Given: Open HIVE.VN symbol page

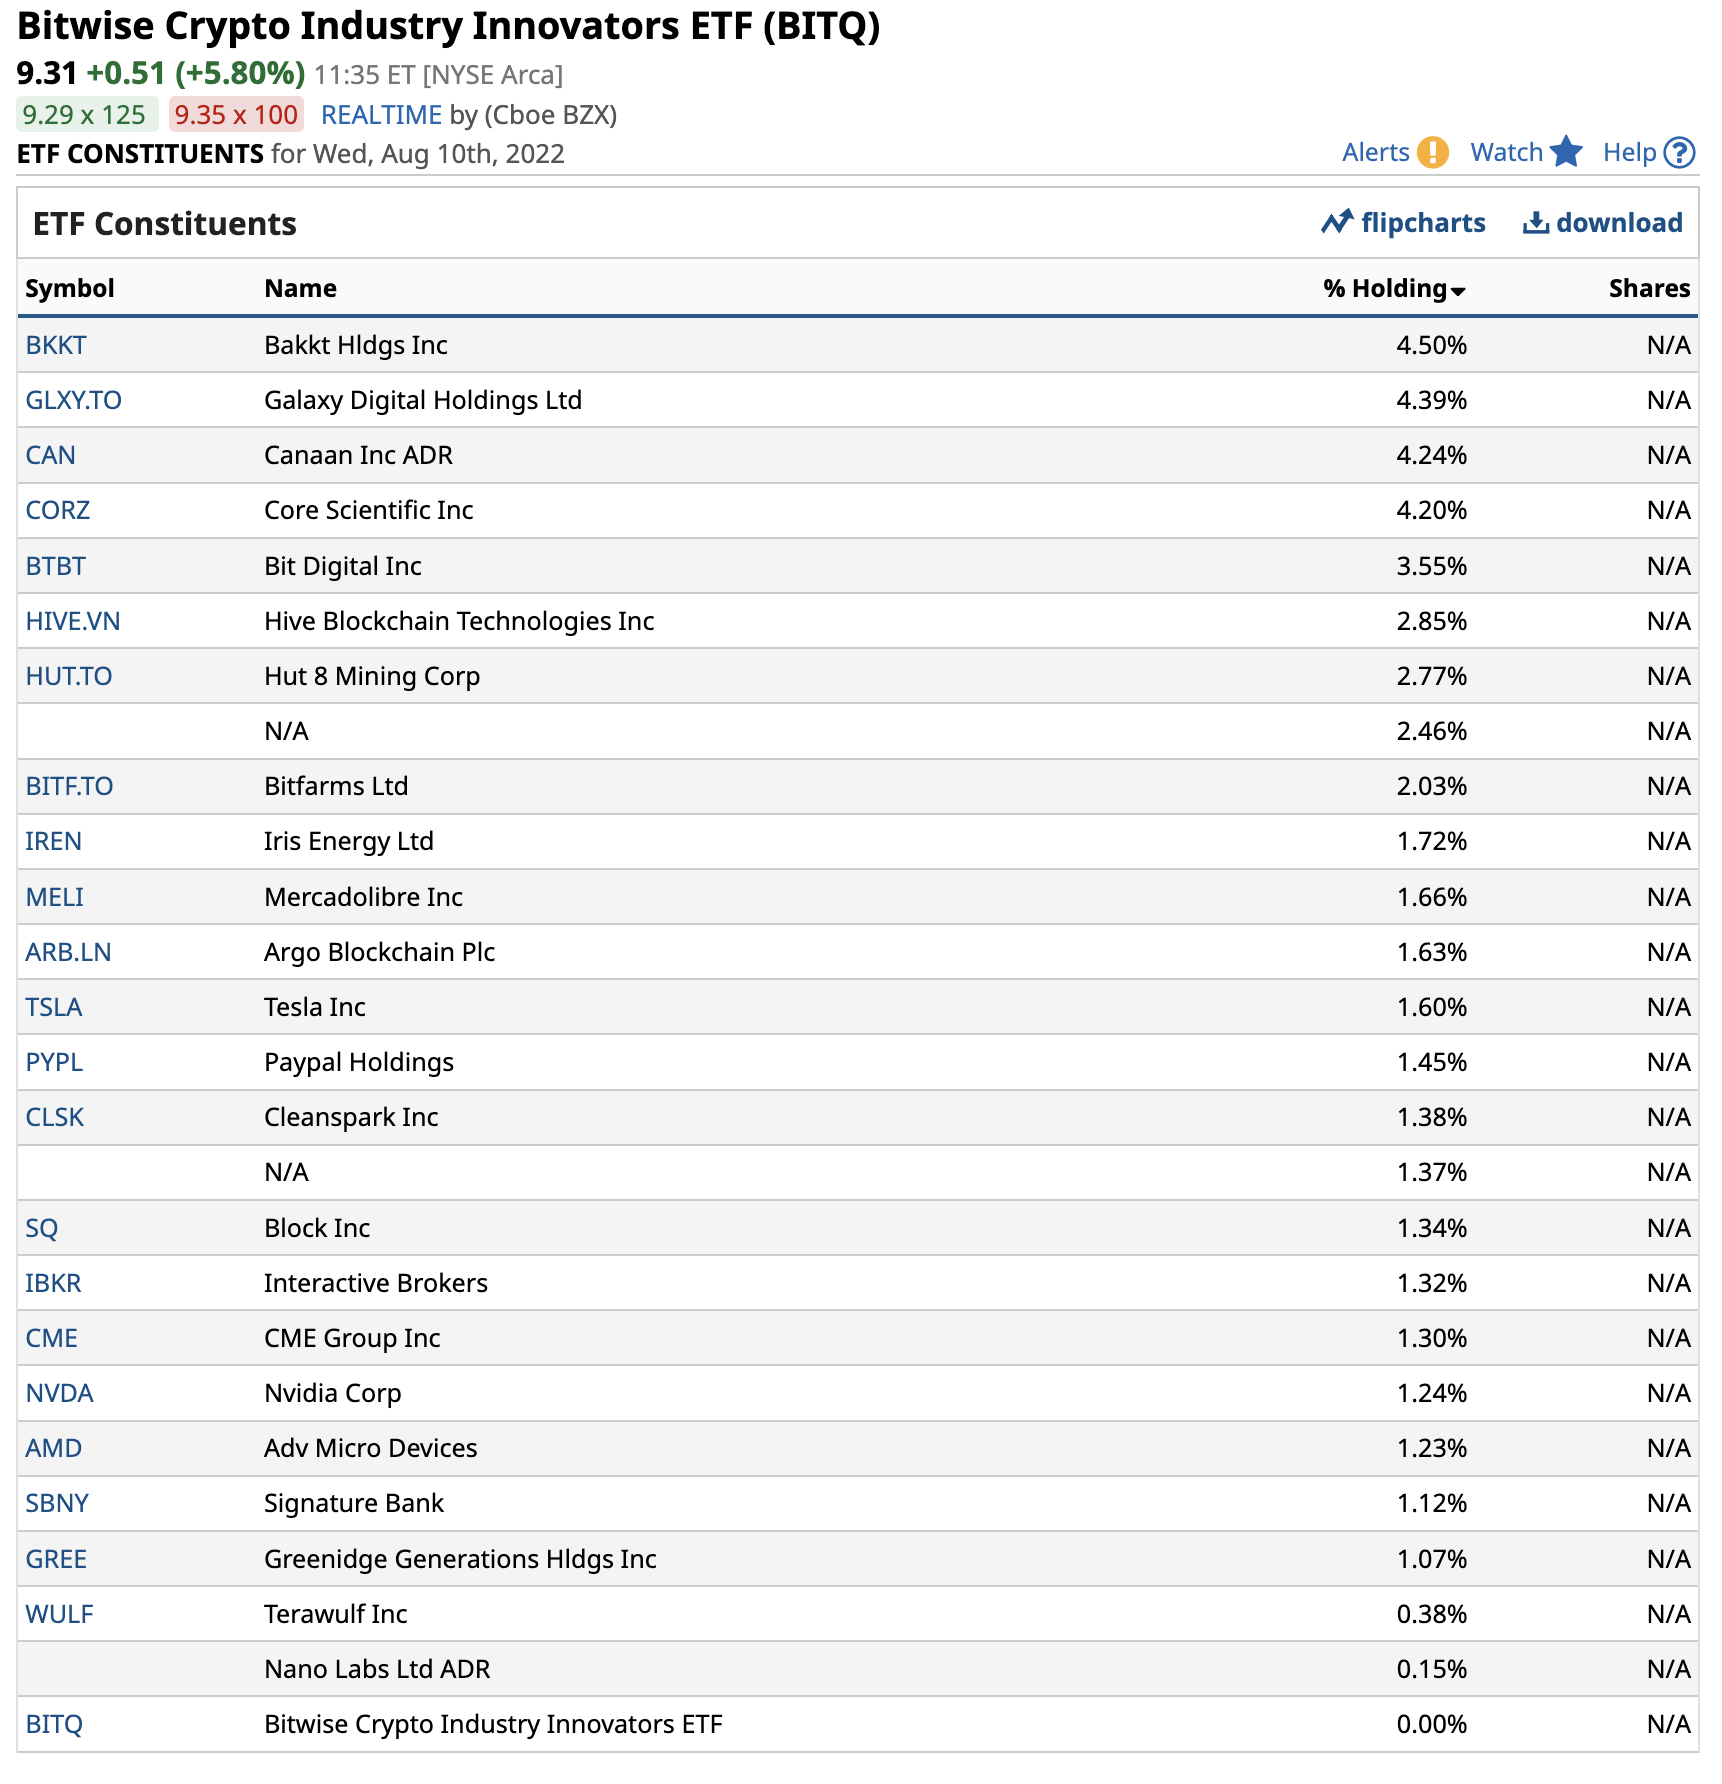Looking at the screenshot, I should point(72,621).
